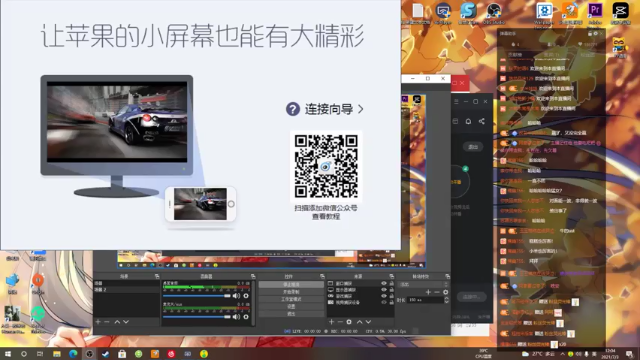640x360 pixels.
Task: Open the hamburger menu in dark streaming window
Action: (x=456, y=101)
